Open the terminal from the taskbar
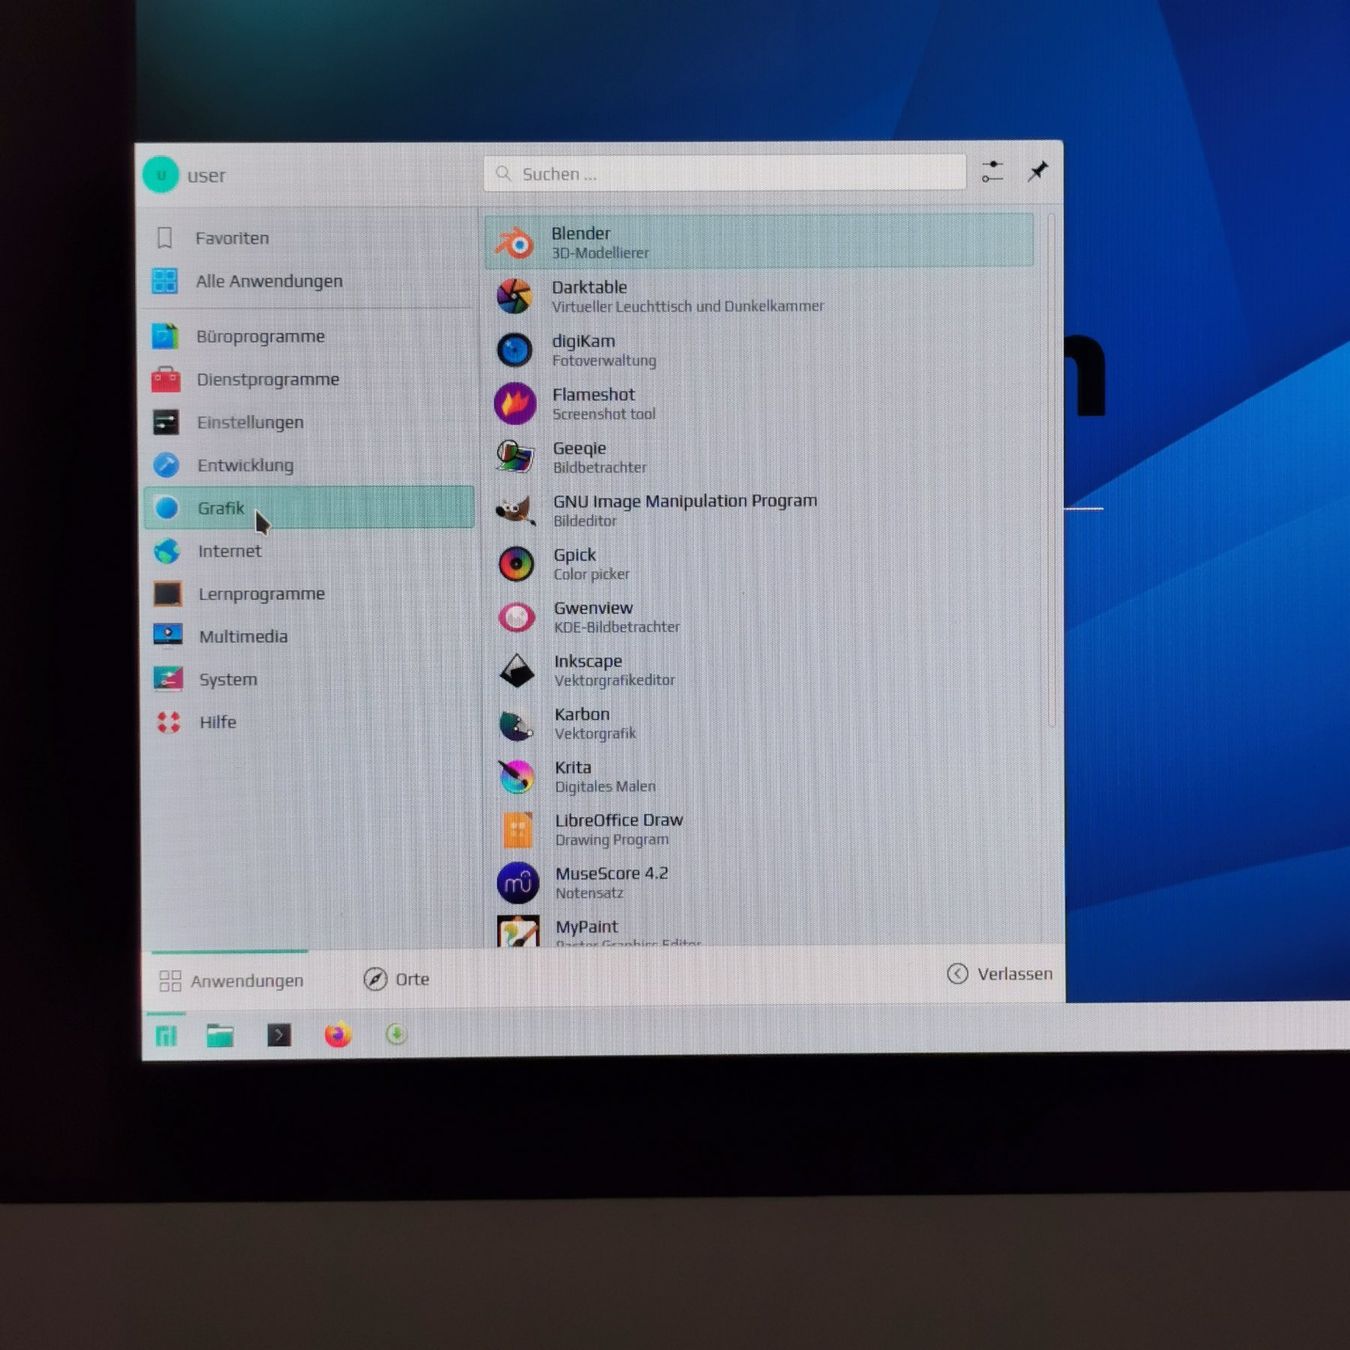 pos(279,1035)
